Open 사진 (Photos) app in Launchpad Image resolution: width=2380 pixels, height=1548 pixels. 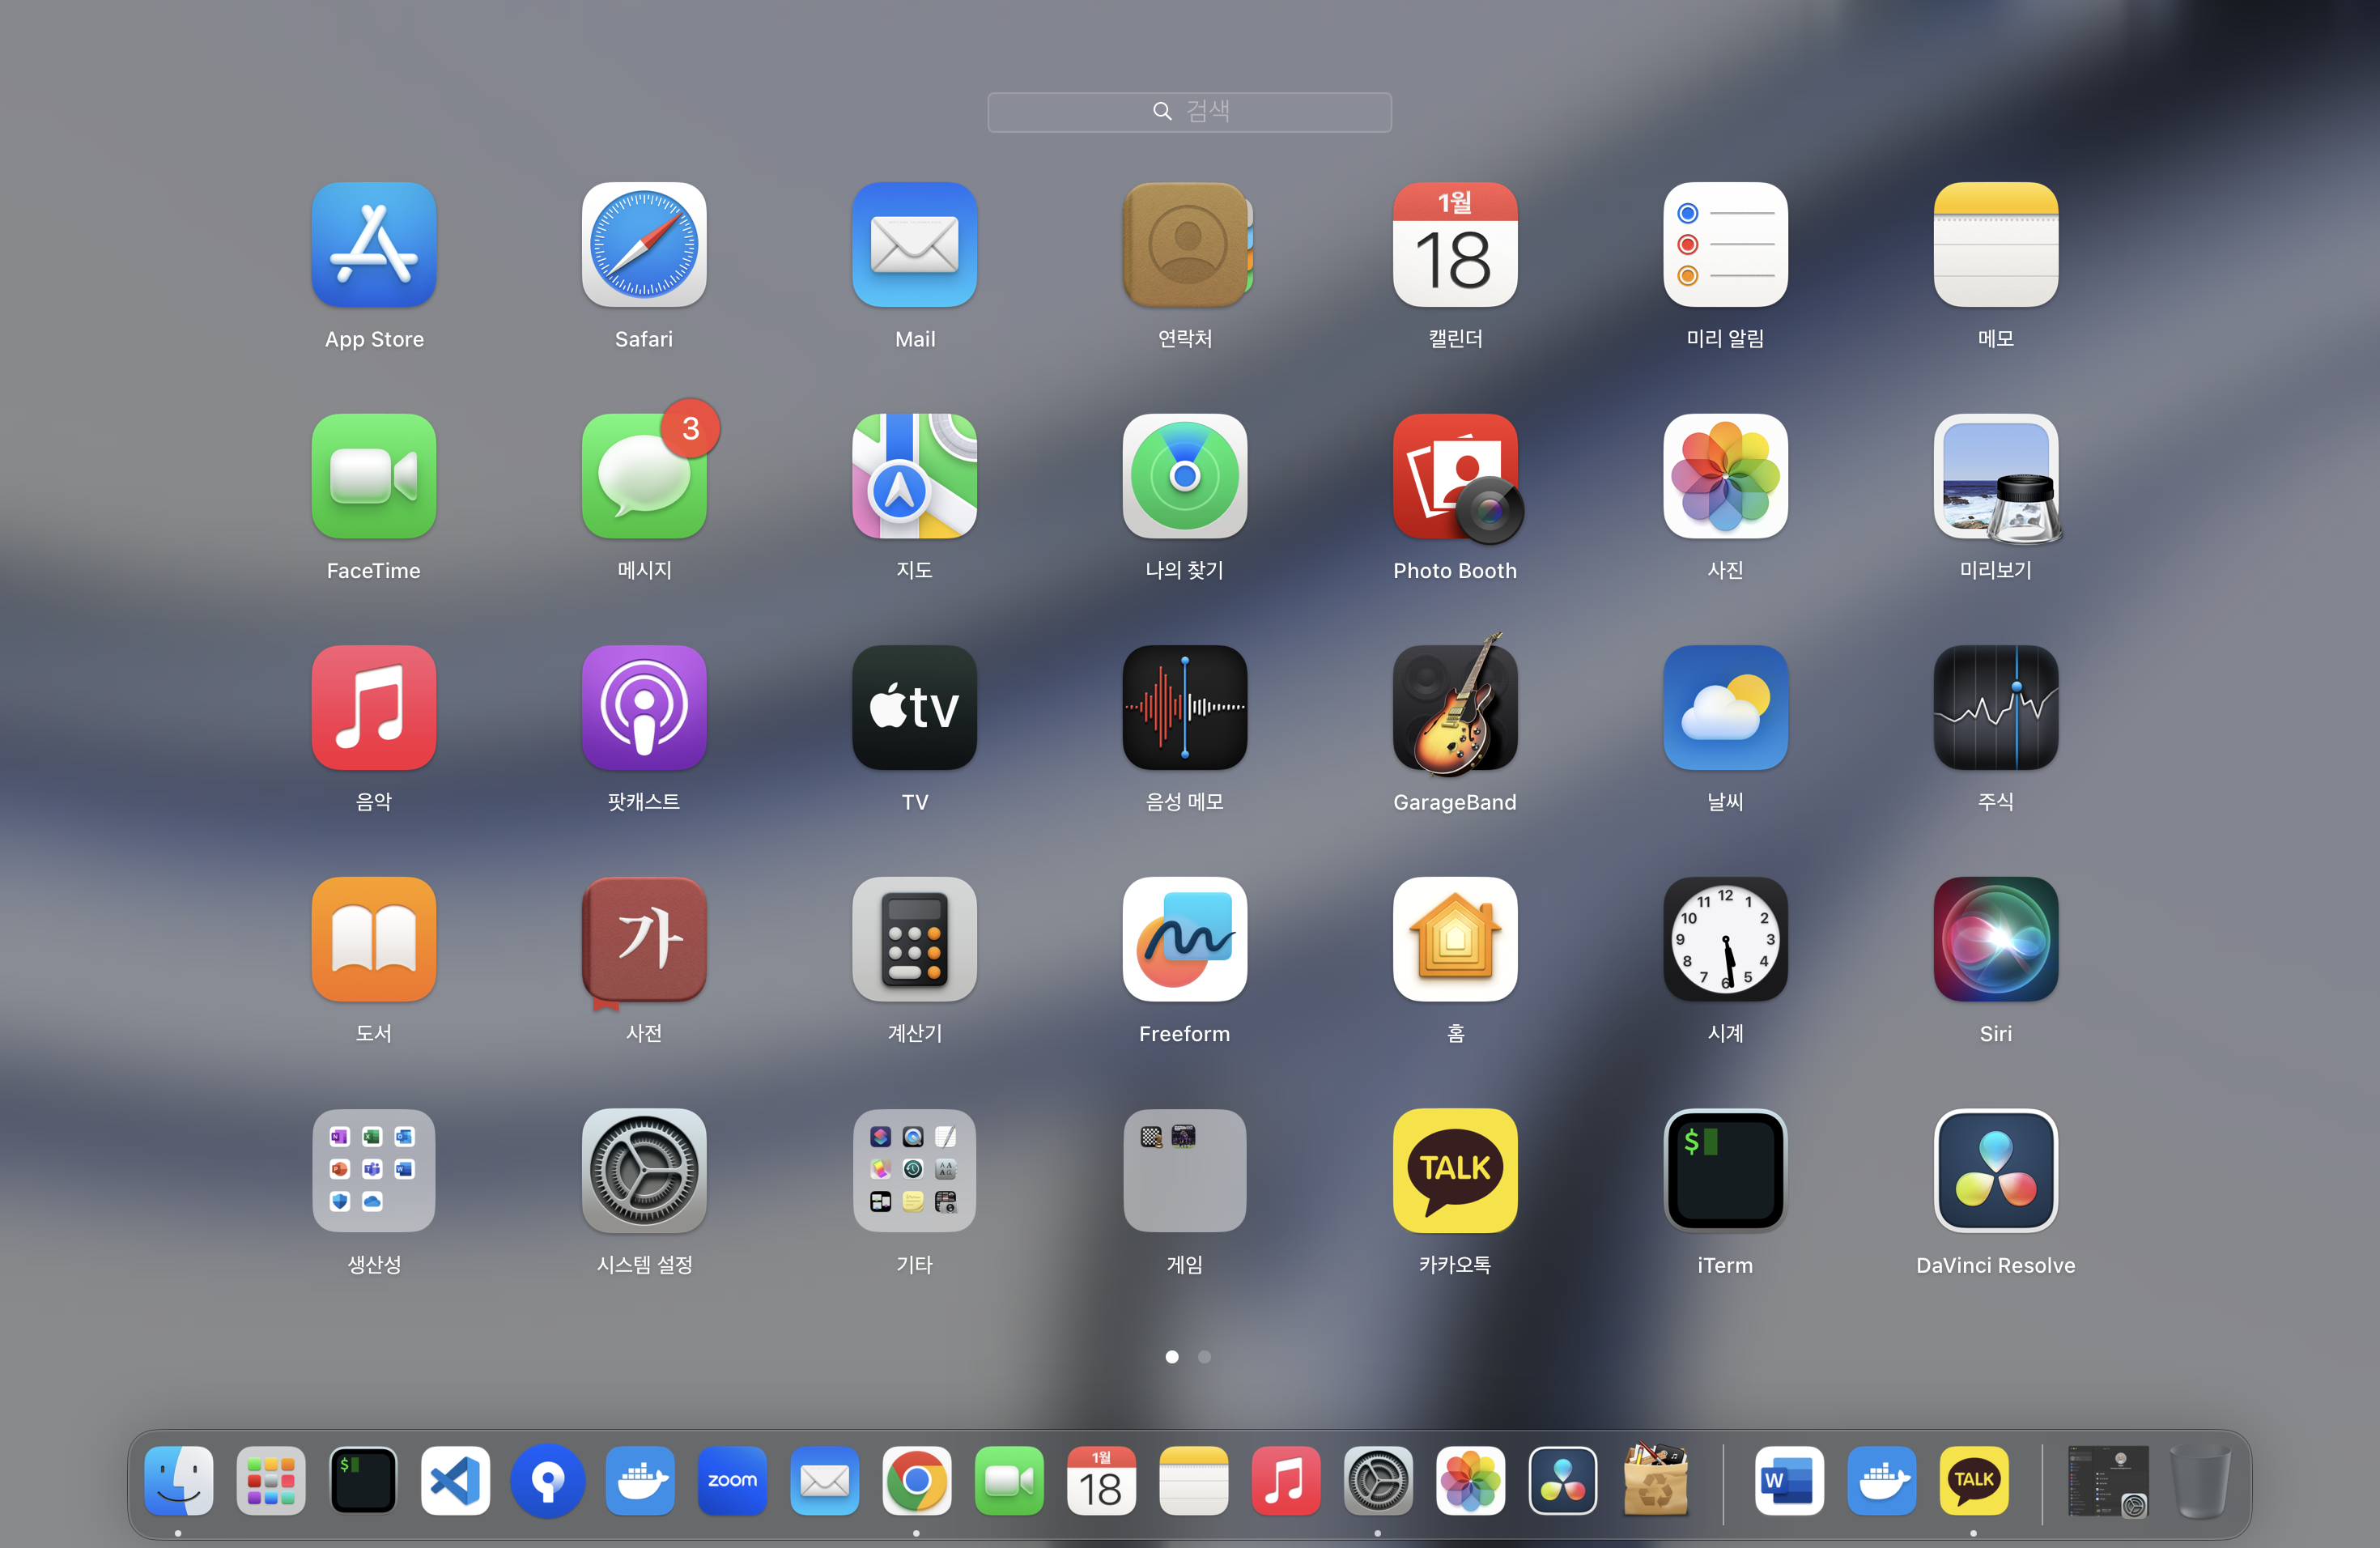pyautogui.click(x=1725, y=476)
